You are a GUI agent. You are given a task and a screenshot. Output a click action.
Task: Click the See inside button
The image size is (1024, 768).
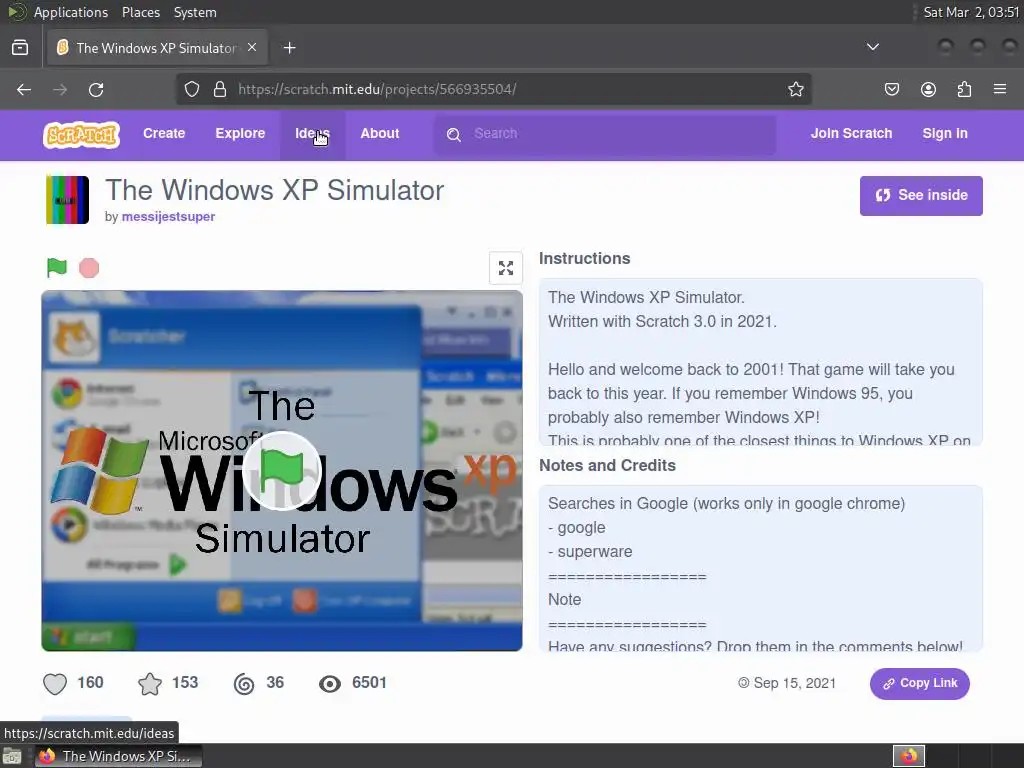[x=921, y=195]
